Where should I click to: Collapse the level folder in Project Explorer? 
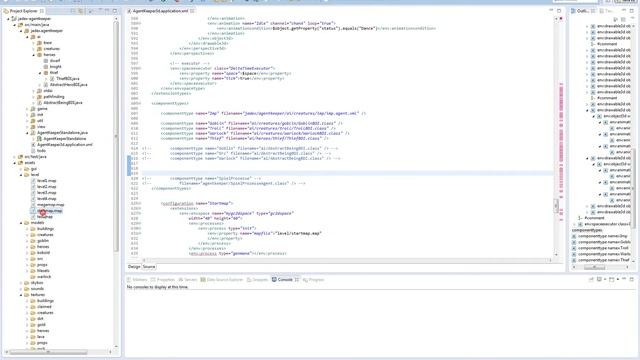(21, 175)
